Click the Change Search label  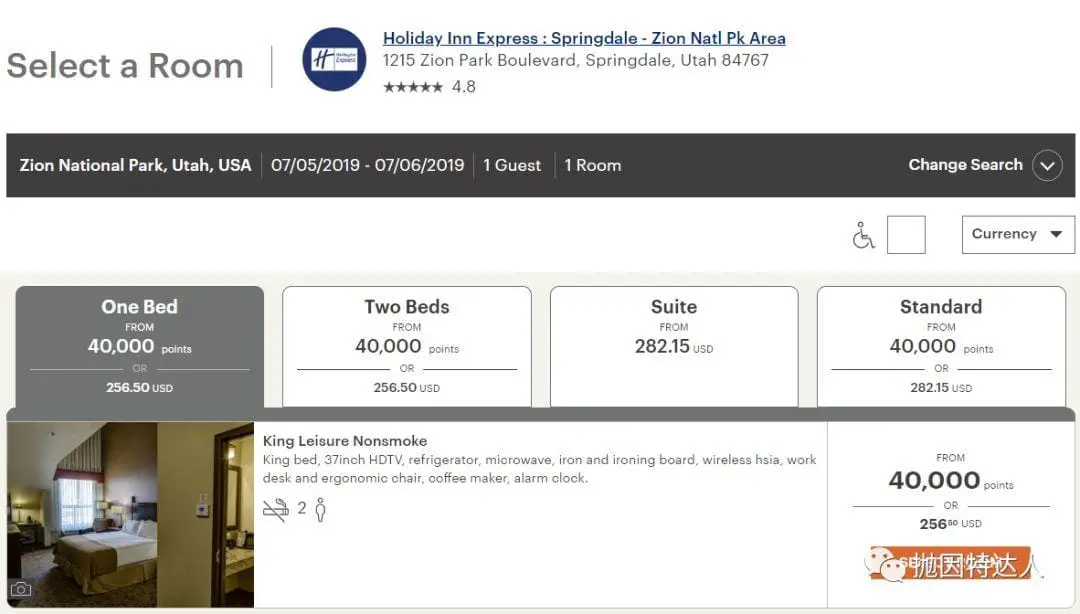tap(965, 165)
